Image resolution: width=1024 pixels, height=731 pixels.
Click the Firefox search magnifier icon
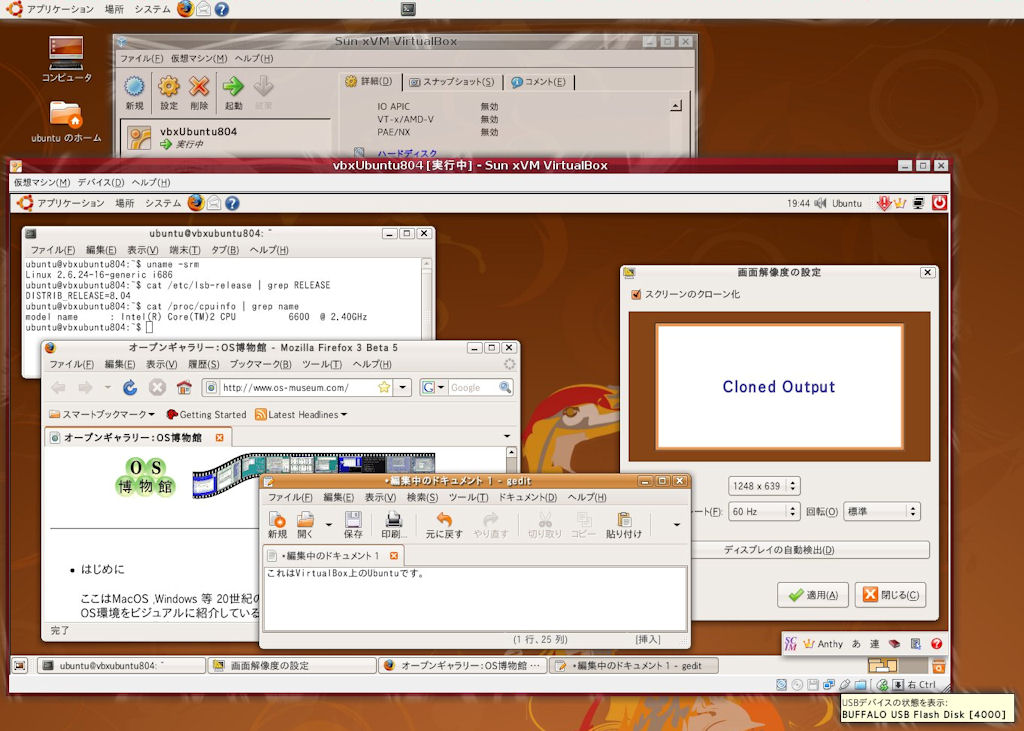pyautogui.click(x=505, y=387)
